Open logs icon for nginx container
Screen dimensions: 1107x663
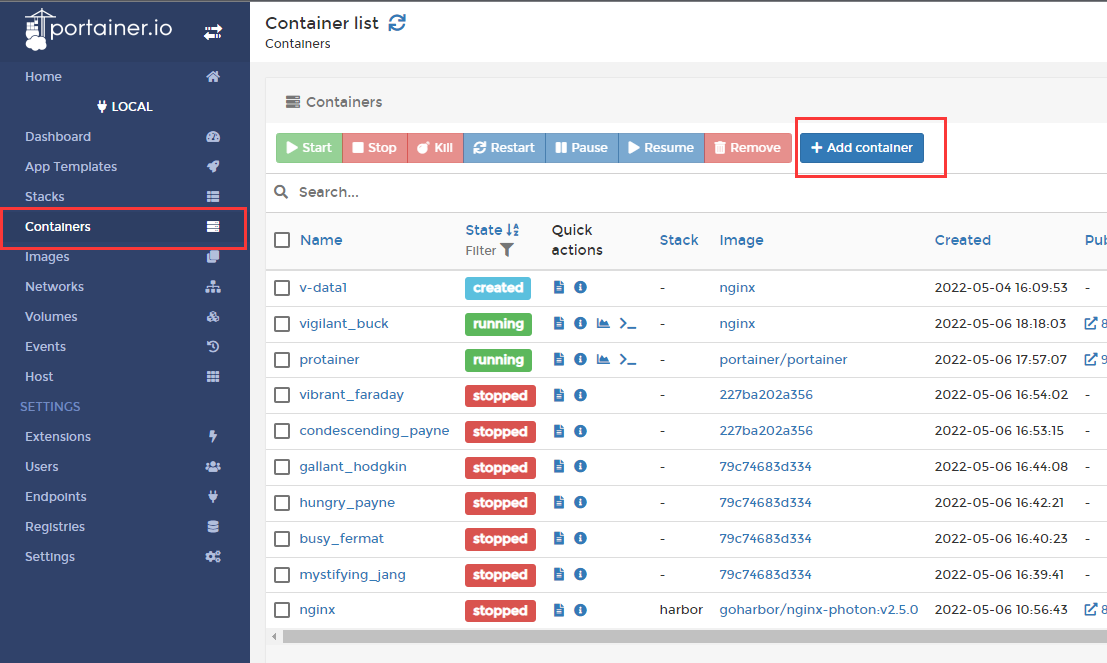[558, 610]
